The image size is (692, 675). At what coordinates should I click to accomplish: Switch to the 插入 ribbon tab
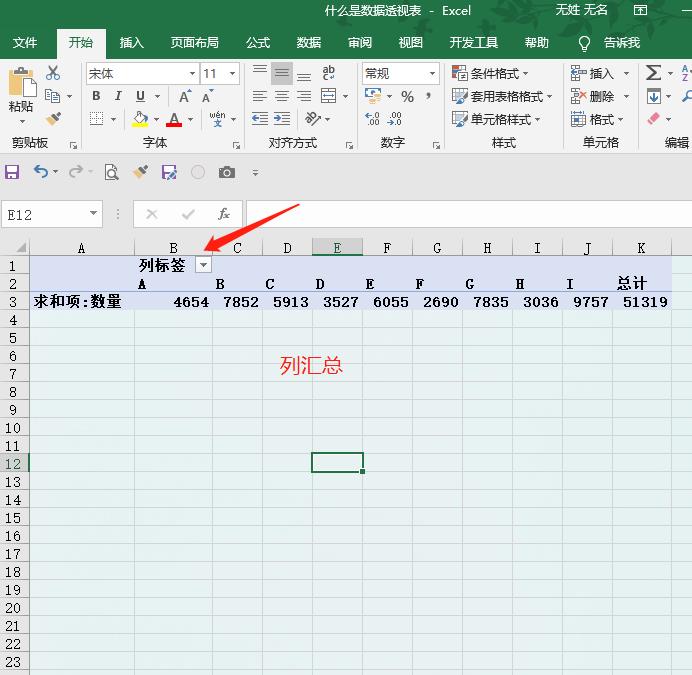click(132, 42)
